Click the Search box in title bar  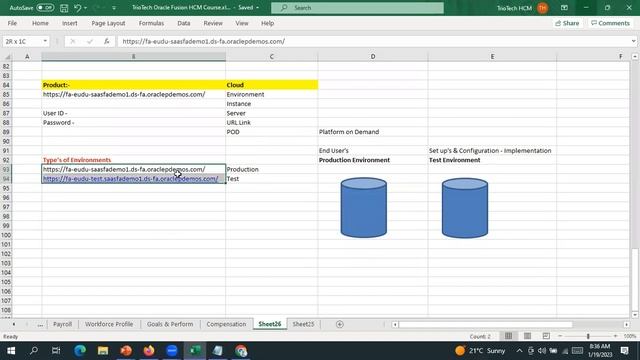pyautogui.click(x=357, y=8)
